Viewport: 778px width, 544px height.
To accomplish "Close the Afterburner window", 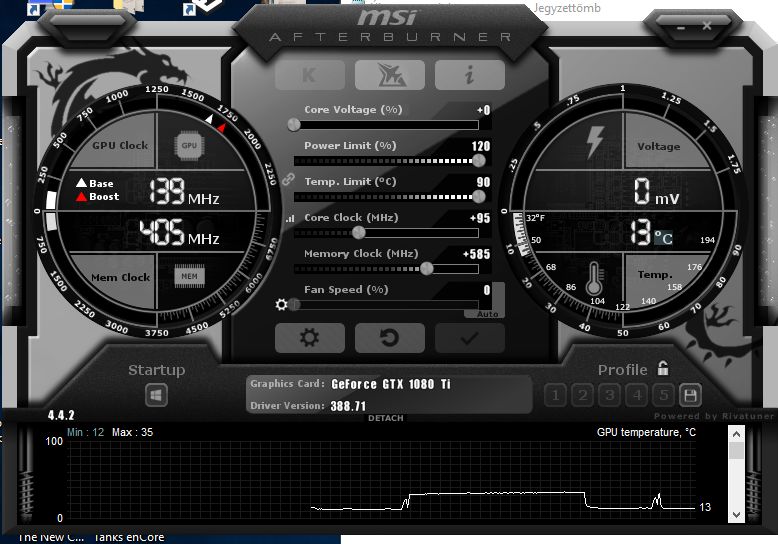I will 707,25.
